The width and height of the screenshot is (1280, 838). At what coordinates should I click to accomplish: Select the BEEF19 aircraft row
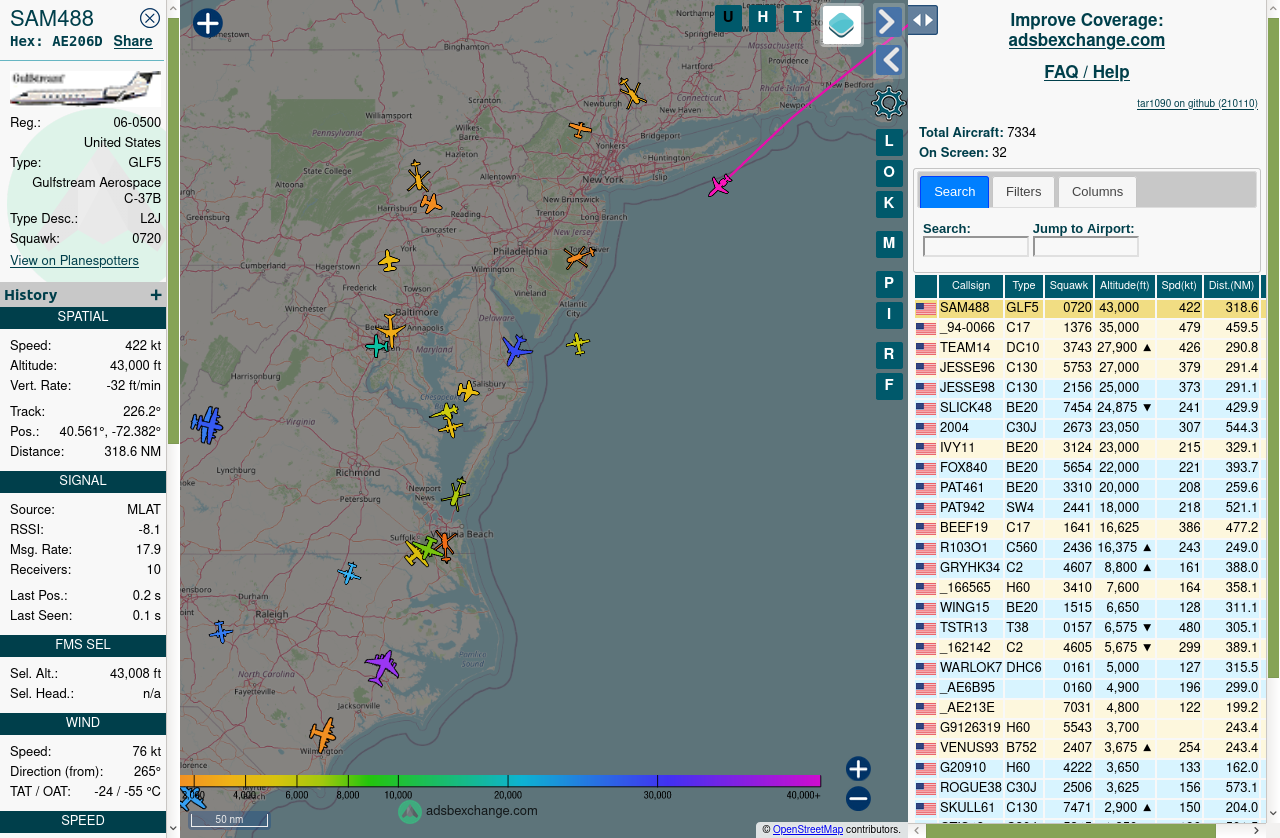pyautogui.click(x=1089, y=528)
